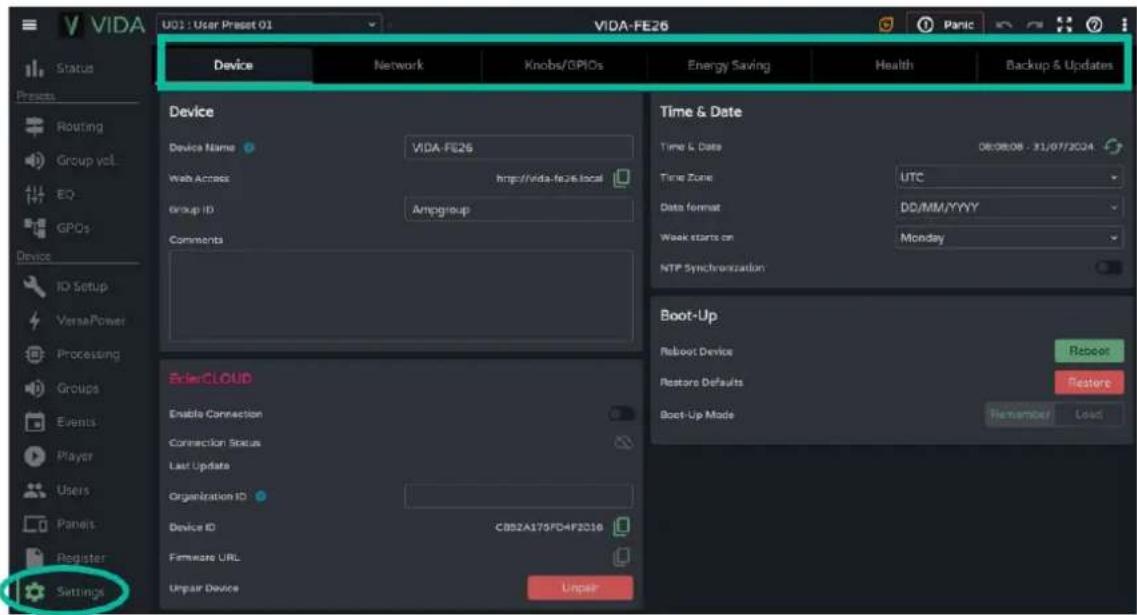1137x615 pixels.
Task: Open Settings gear in the sidebar
Action: pyautogui.click(x=65, y=592)
